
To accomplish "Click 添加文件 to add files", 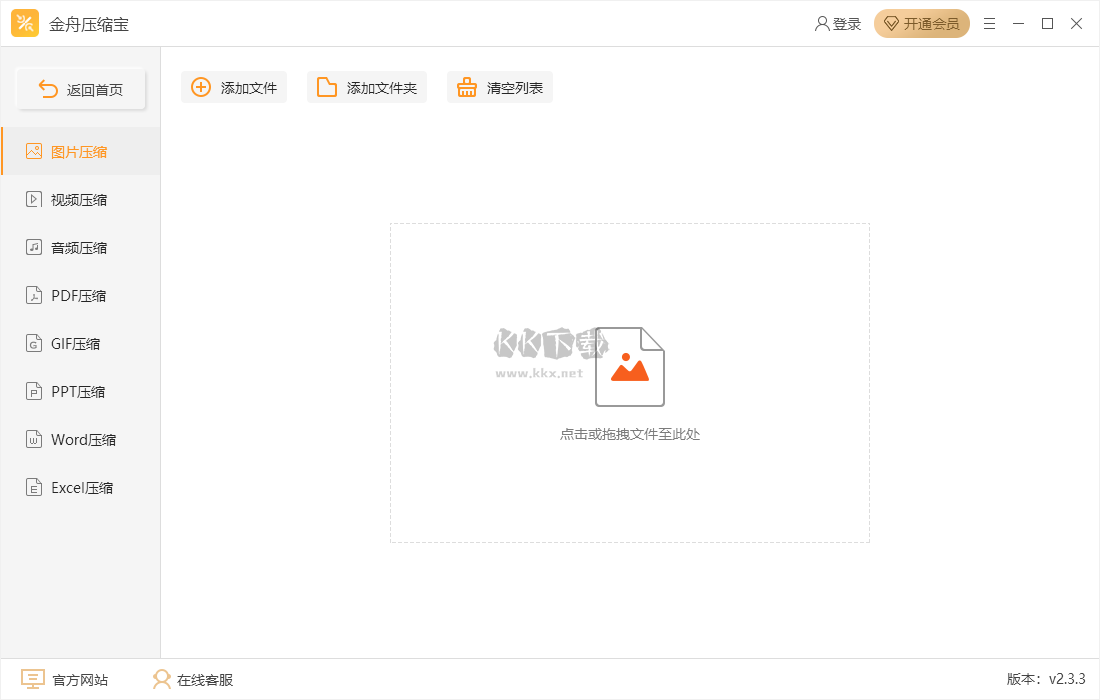I will coord(233,87).
